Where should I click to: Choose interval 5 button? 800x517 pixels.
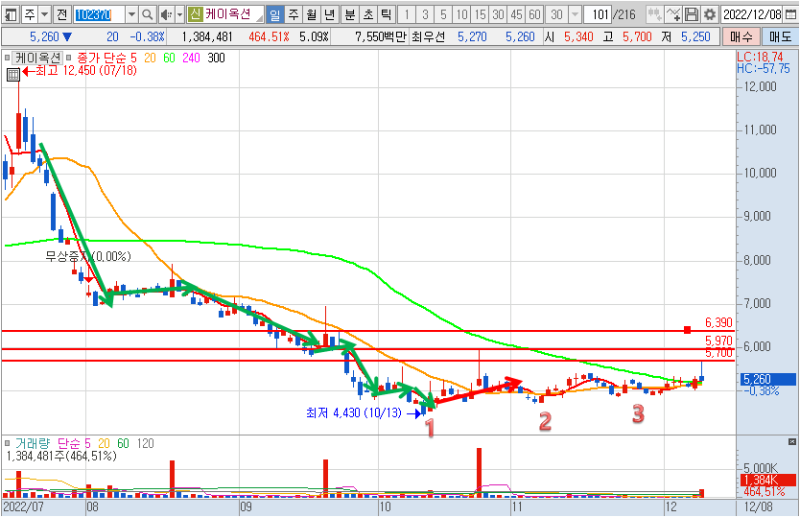point(443,14)
